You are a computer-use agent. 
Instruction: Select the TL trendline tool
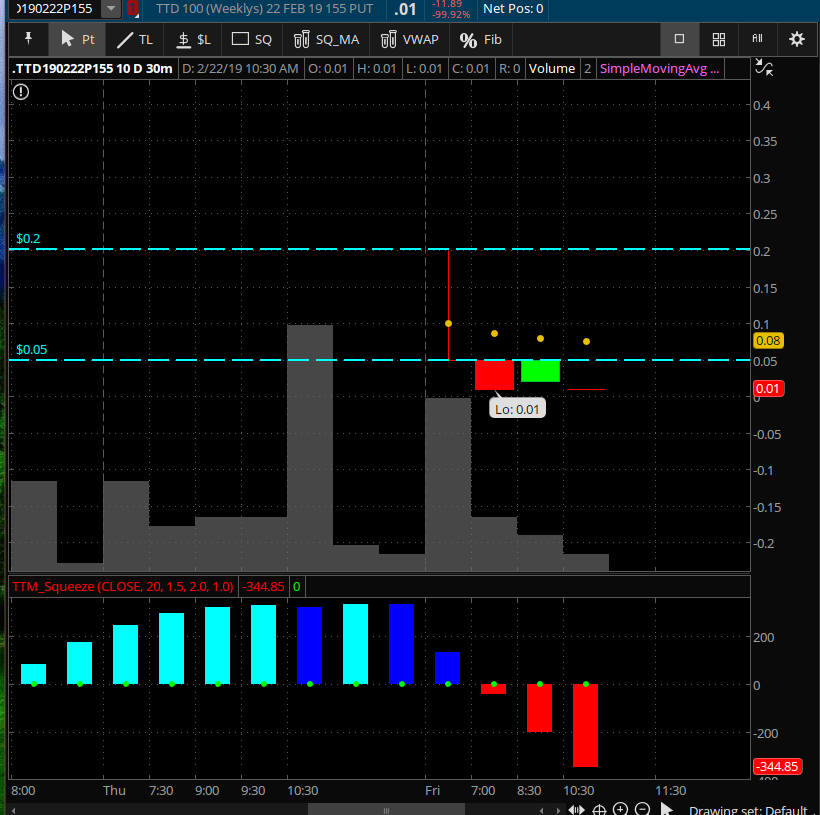(x=135, y=40)
